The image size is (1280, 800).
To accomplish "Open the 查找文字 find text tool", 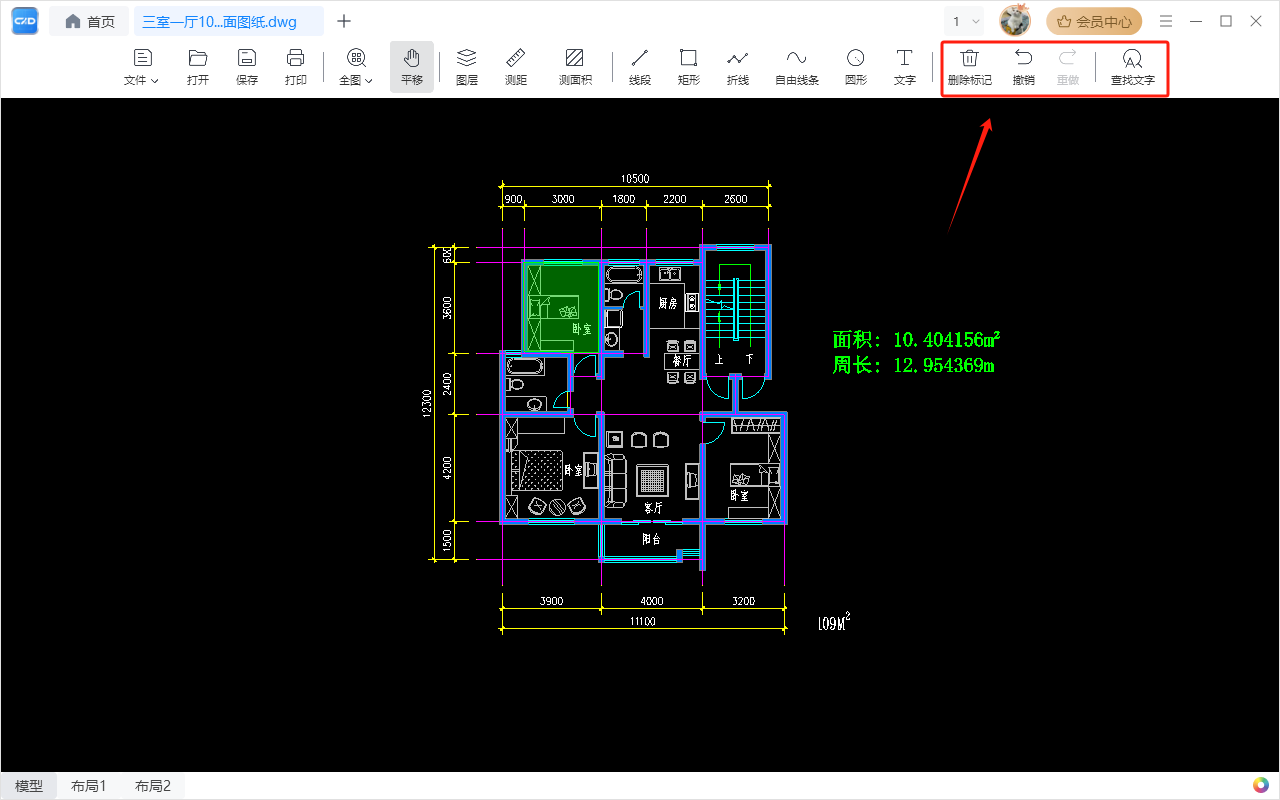I will click(x=1133, y=67).
